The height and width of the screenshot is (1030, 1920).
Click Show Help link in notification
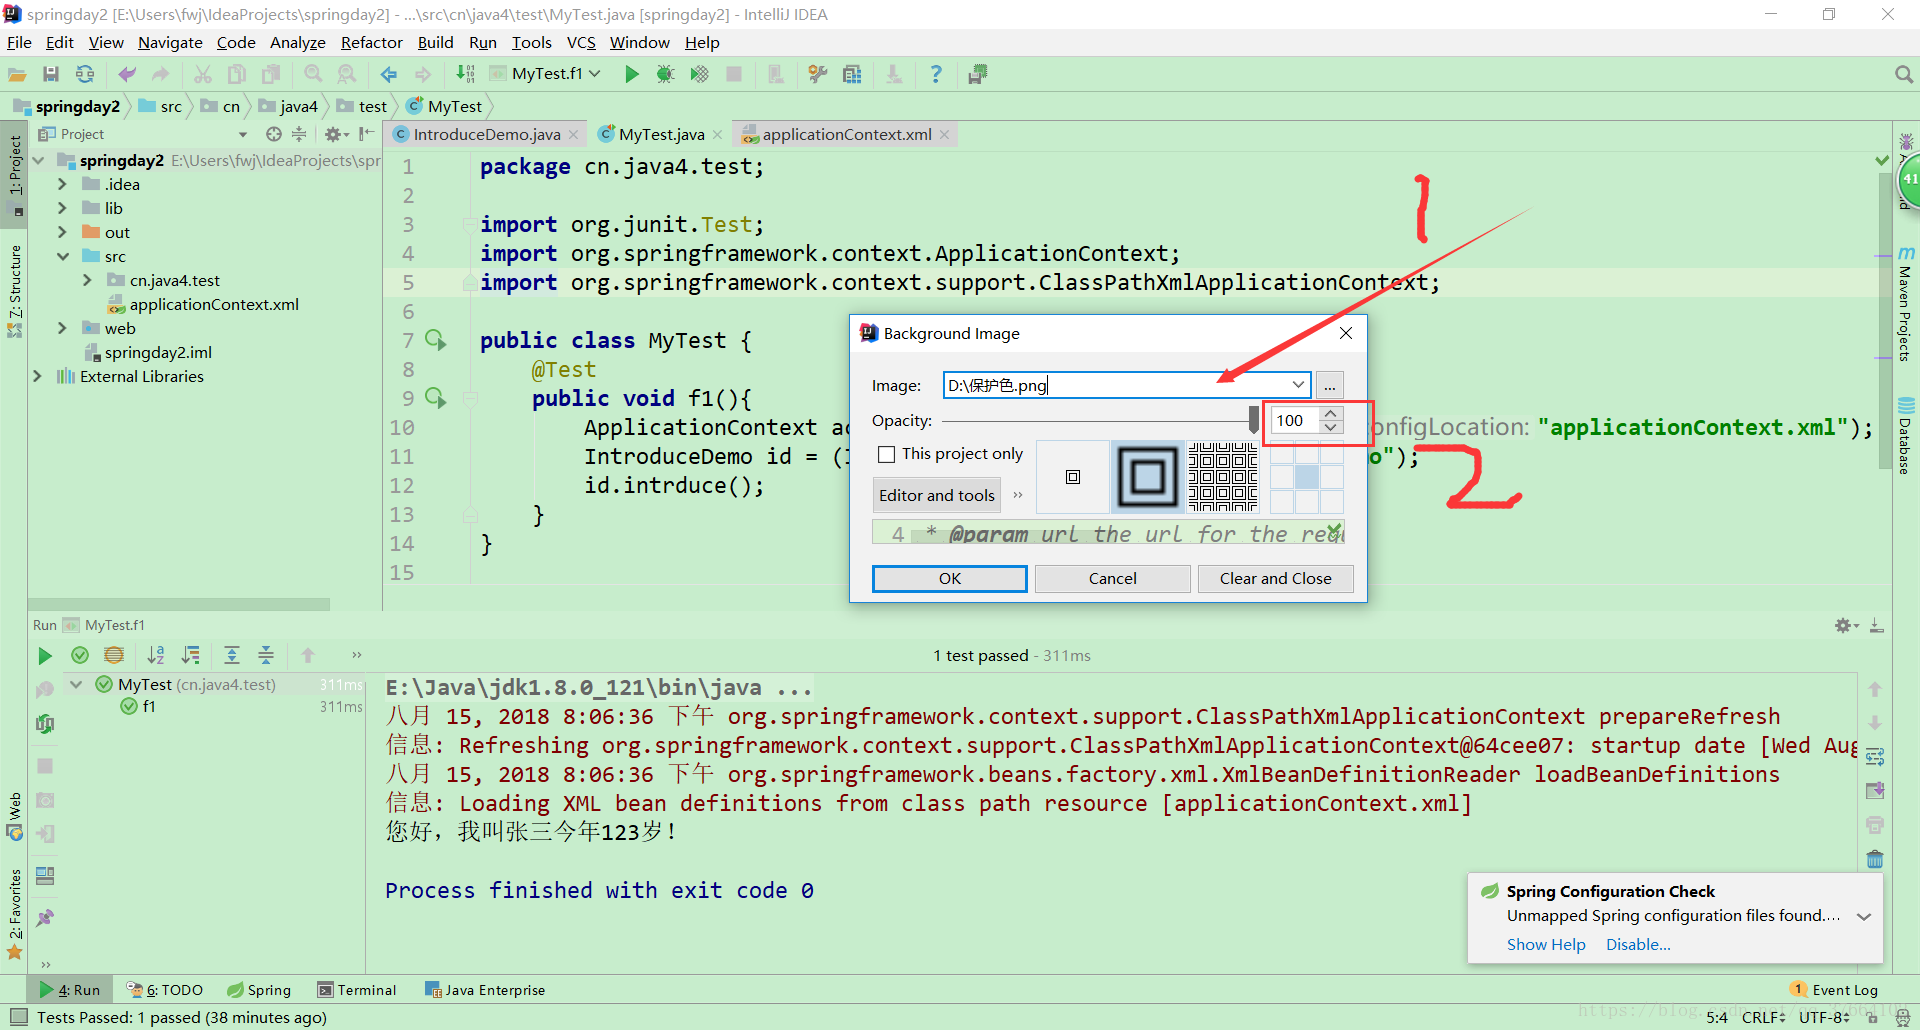pos(1546,944)
